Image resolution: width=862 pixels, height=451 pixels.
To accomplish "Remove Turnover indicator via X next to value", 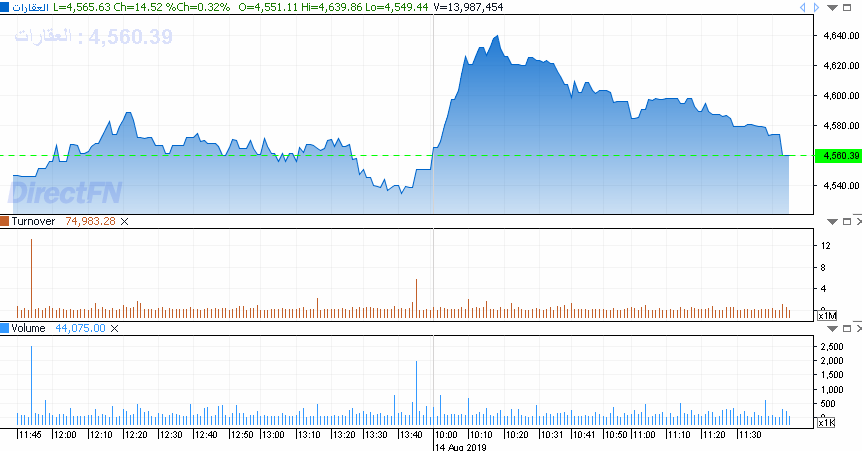I will tap(125, 221).
